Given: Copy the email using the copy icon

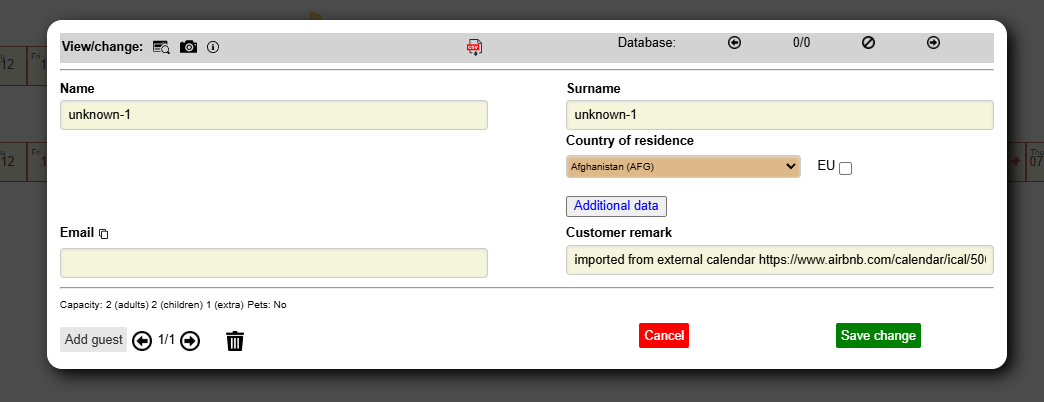Looking at the screenshot, I should (x=104, y=234).
